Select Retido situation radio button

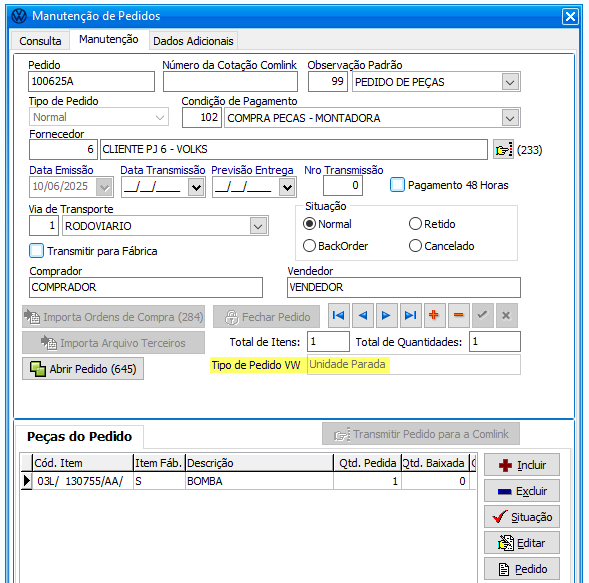click(415, 224)
